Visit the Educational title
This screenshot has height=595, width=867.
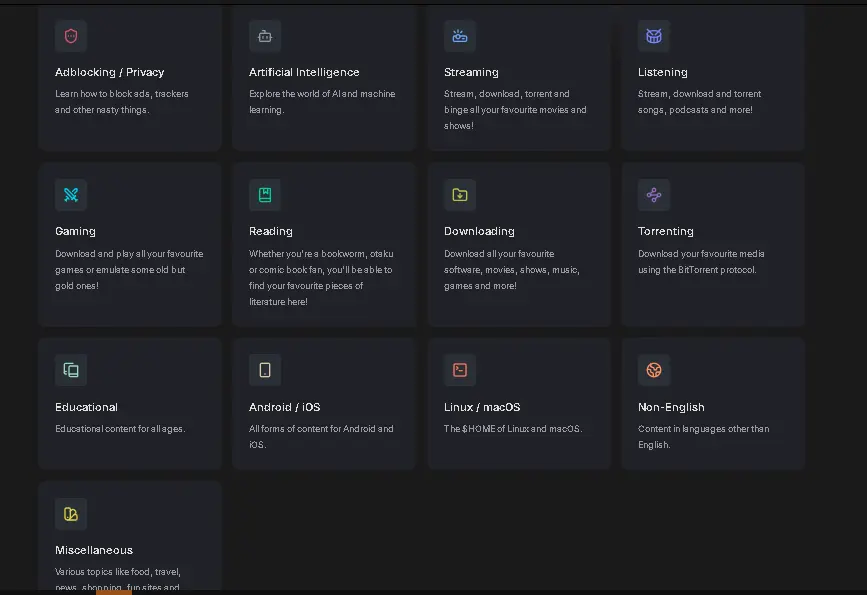pyautogui.click(x=86, y=407)
